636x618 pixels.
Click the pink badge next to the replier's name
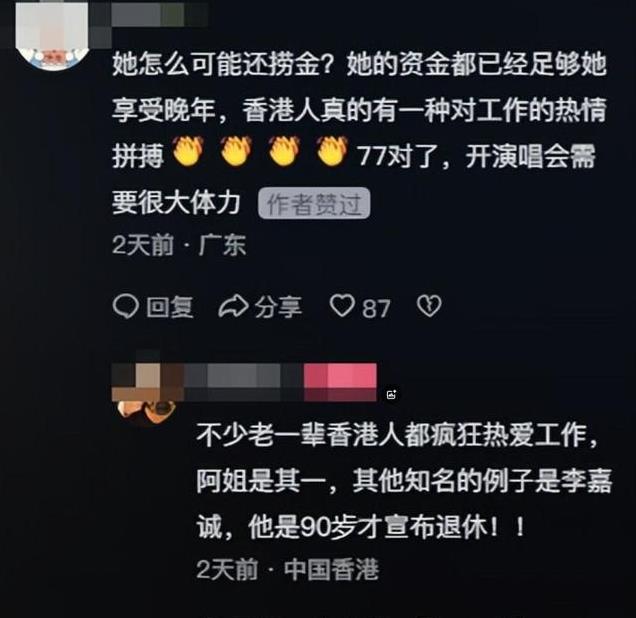[x=340, y=382]
